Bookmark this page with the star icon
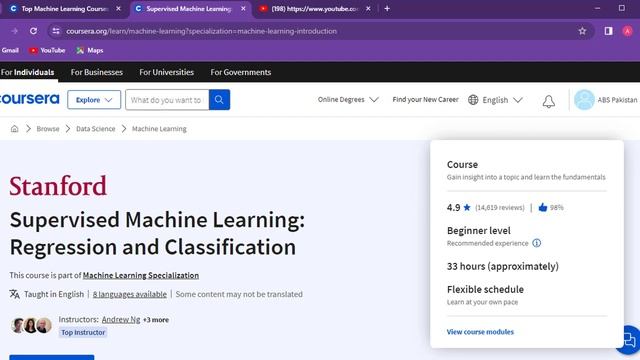Image resolution: width=640 pixels, height=360 pixels. pos(582,31)
